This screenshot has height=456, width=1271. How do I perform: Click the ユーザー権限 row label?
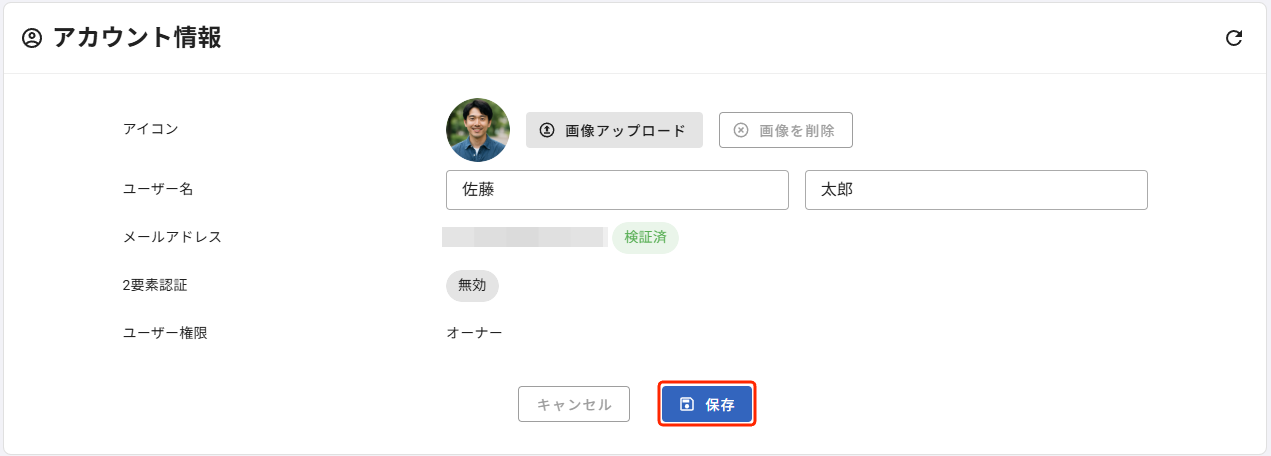pyautogui.click(x=165, y=333)
